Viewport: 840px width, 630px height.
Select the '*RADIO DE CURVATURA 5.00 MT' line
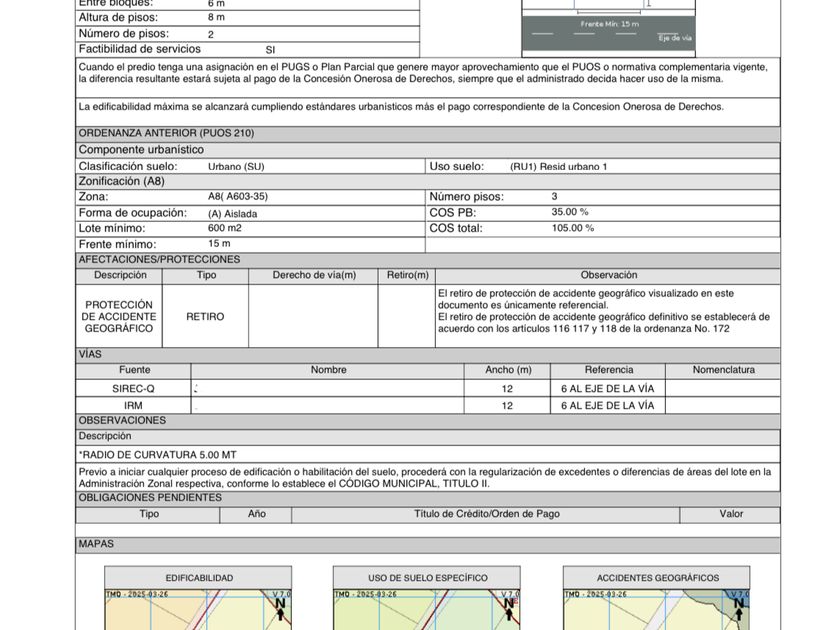[x=158, y=455]
